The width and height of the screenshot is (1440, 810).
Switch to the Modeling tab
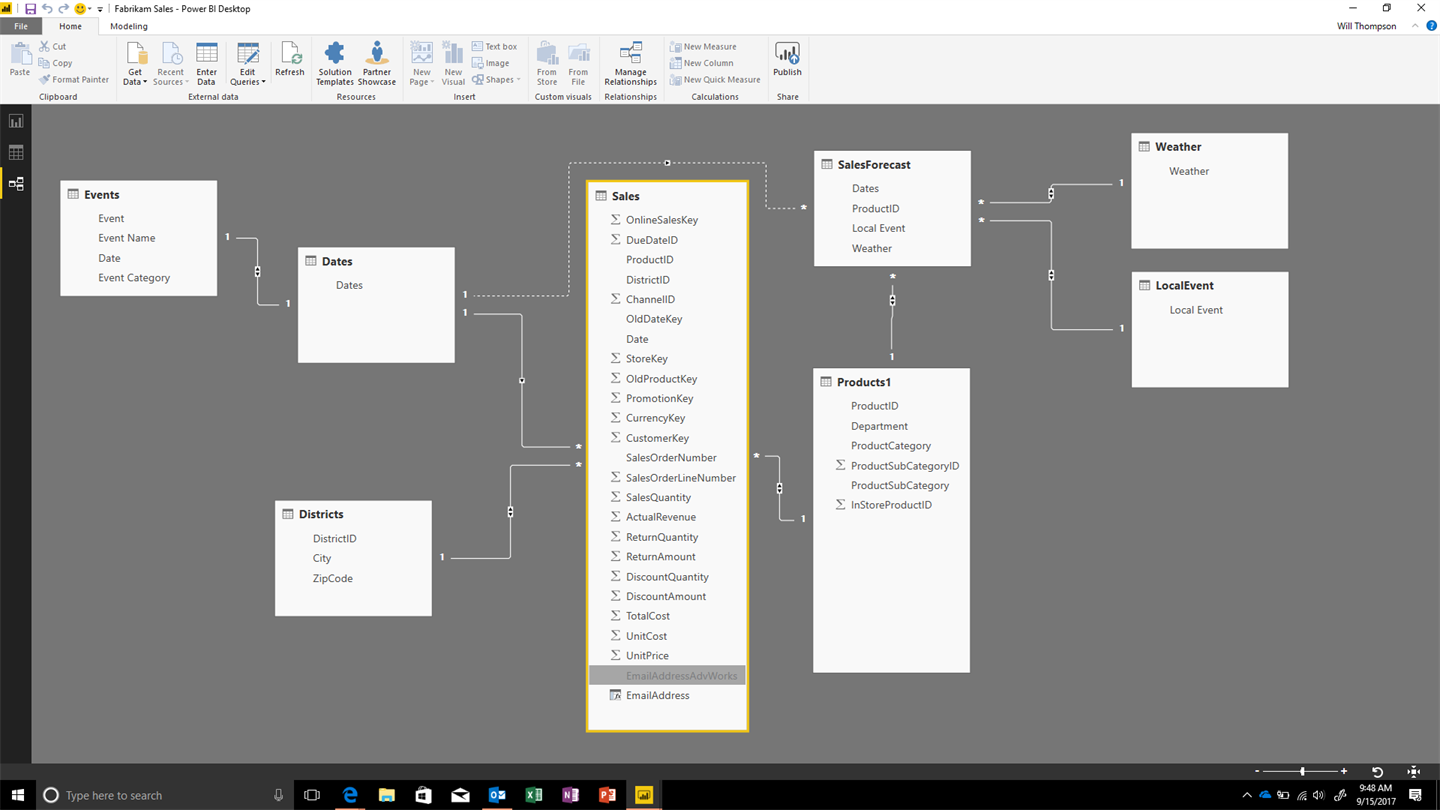(x=129, y=26)
